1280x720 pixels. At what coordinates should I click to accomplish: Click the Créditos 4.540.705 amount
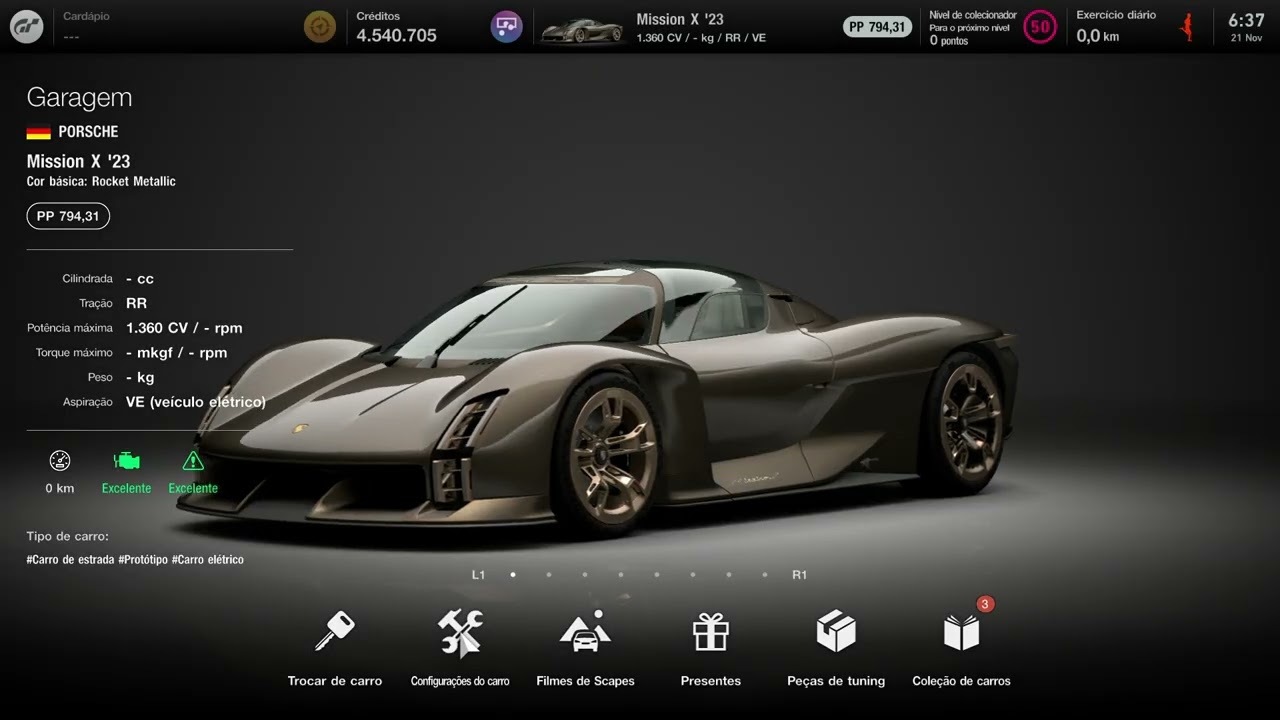pos(397,35)
